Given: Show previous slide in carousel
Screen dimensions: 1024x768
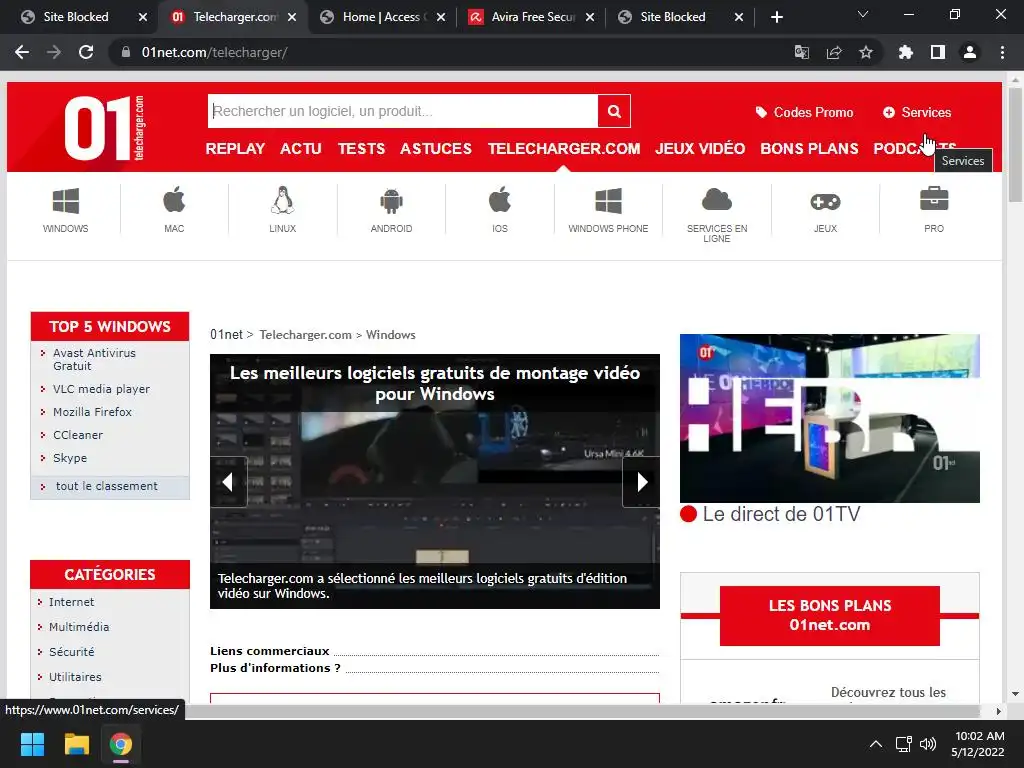Looking at the screenshot, I should [228, 482].
